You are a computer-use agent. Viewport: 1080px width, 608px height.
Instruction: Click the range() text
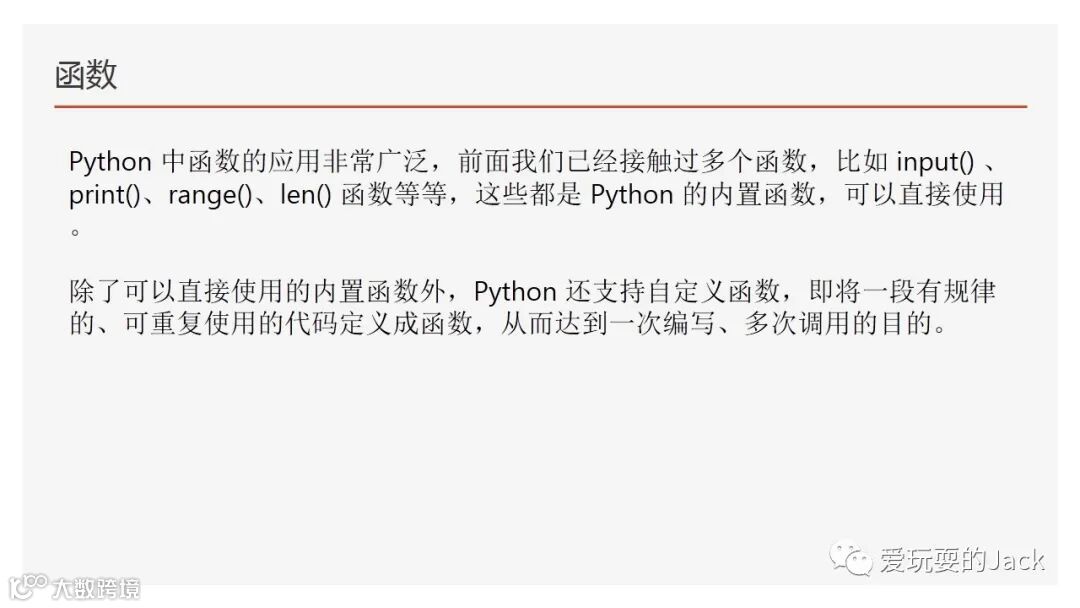[x=210, y=195]
